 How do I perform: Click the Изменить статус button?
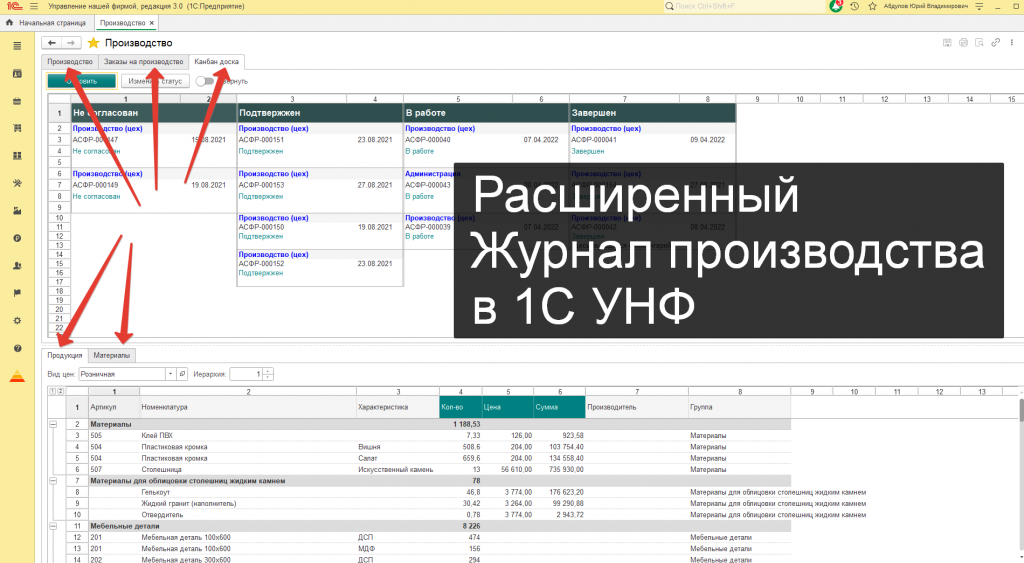(155, 81)
